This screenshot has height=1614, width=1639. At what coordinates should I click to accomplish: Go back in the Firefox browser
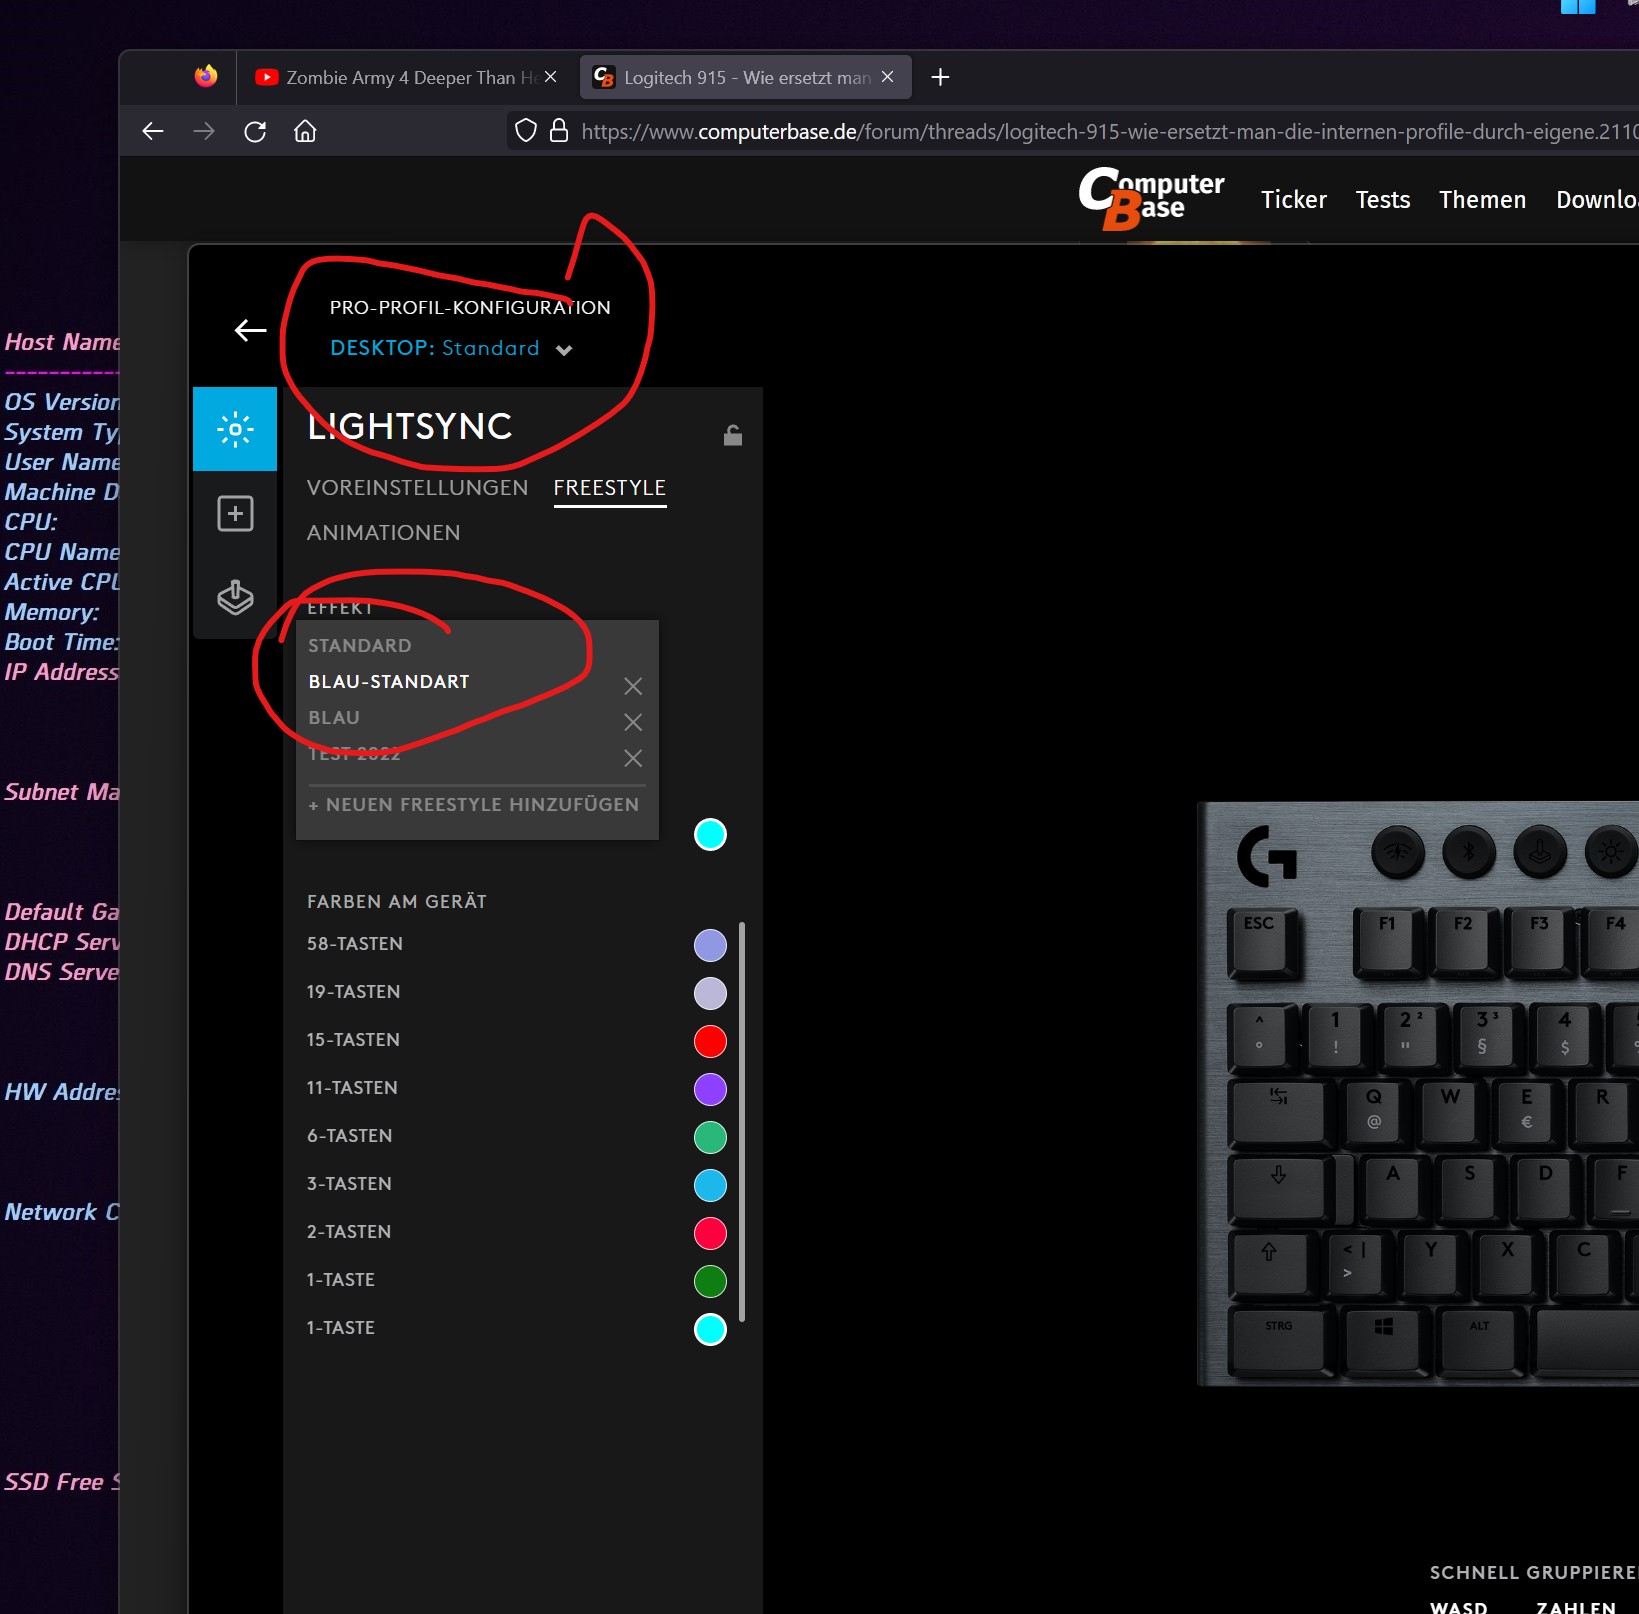[153, 131]
